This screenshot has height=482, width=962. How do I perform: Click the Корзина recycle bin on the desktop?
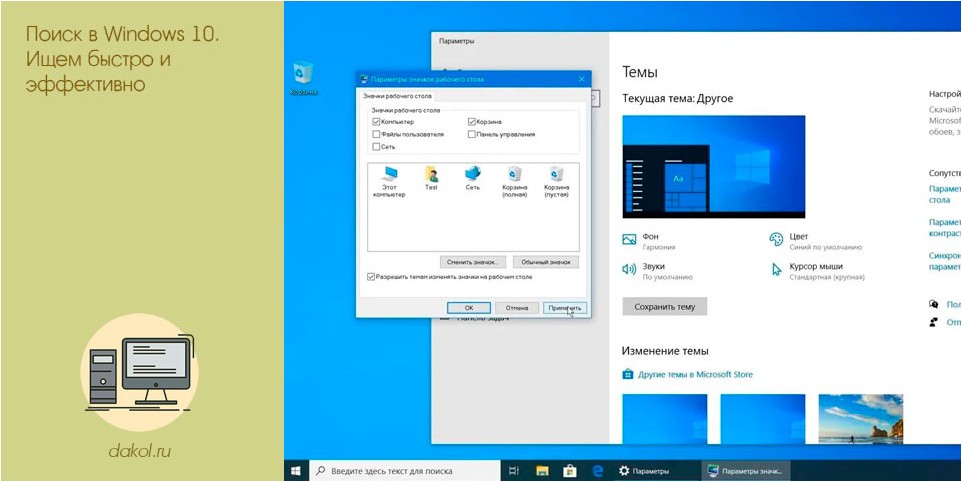(304, 78)
